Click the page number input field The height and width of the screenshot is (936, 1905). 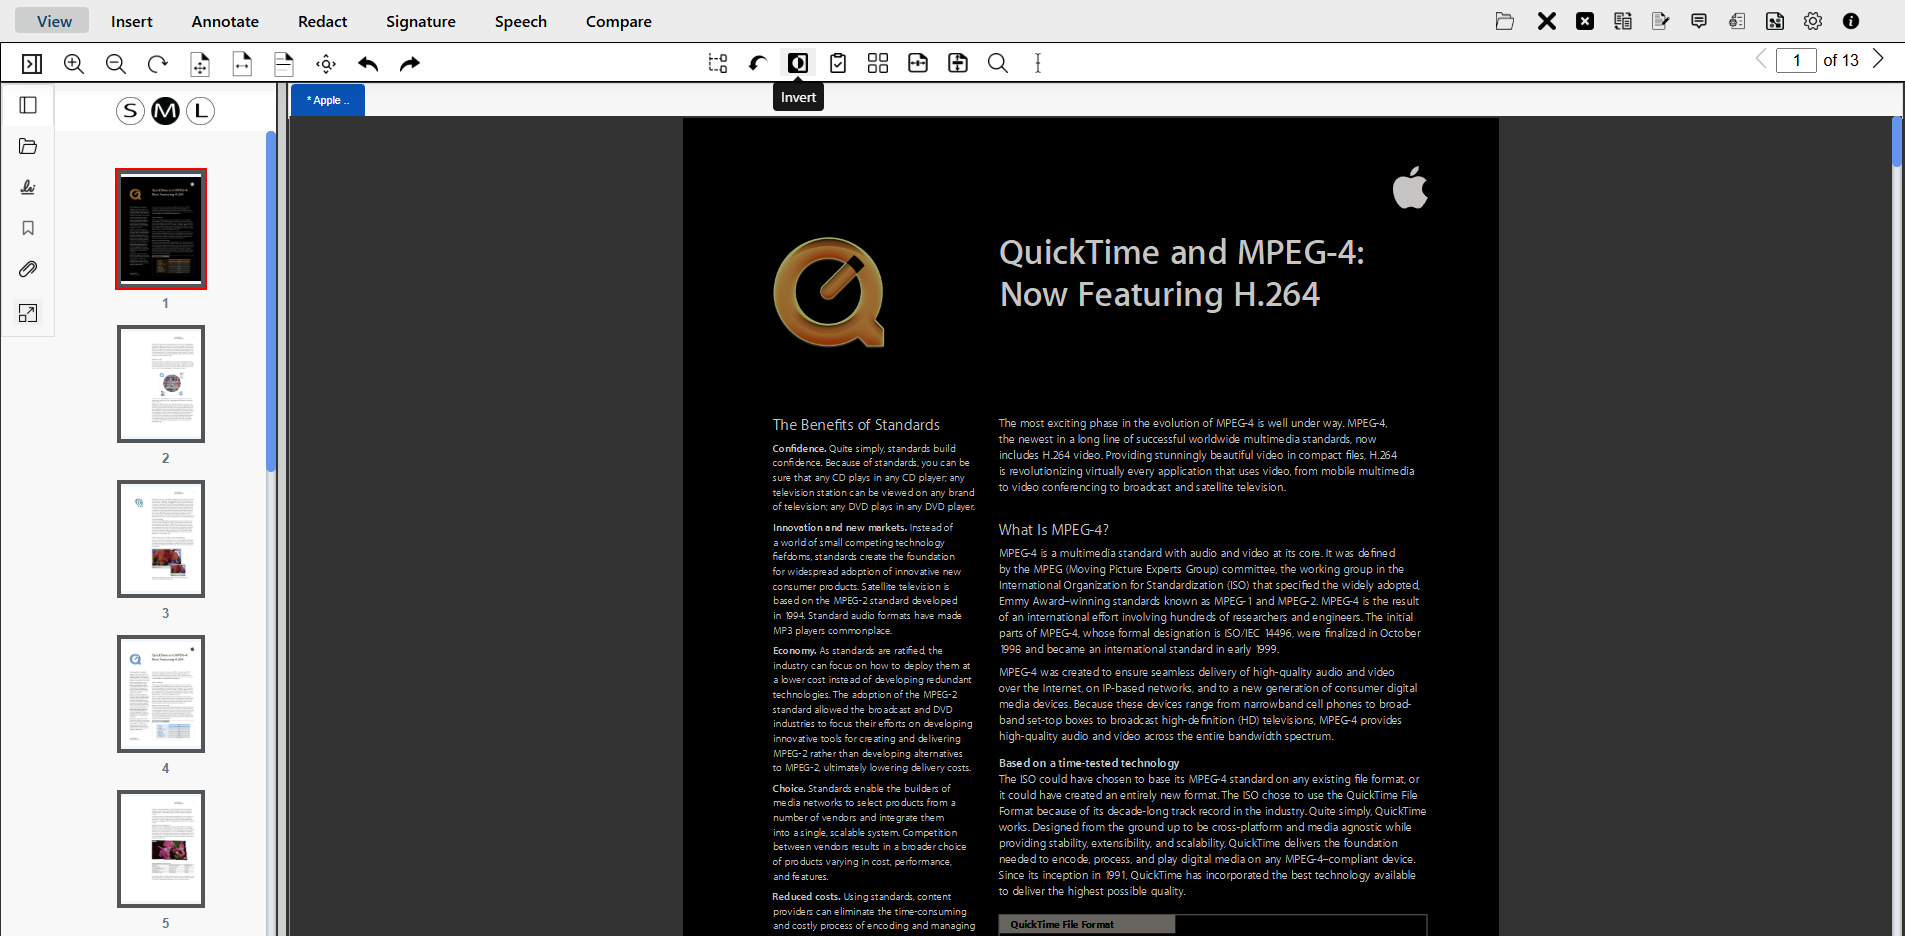(1796, 60)
